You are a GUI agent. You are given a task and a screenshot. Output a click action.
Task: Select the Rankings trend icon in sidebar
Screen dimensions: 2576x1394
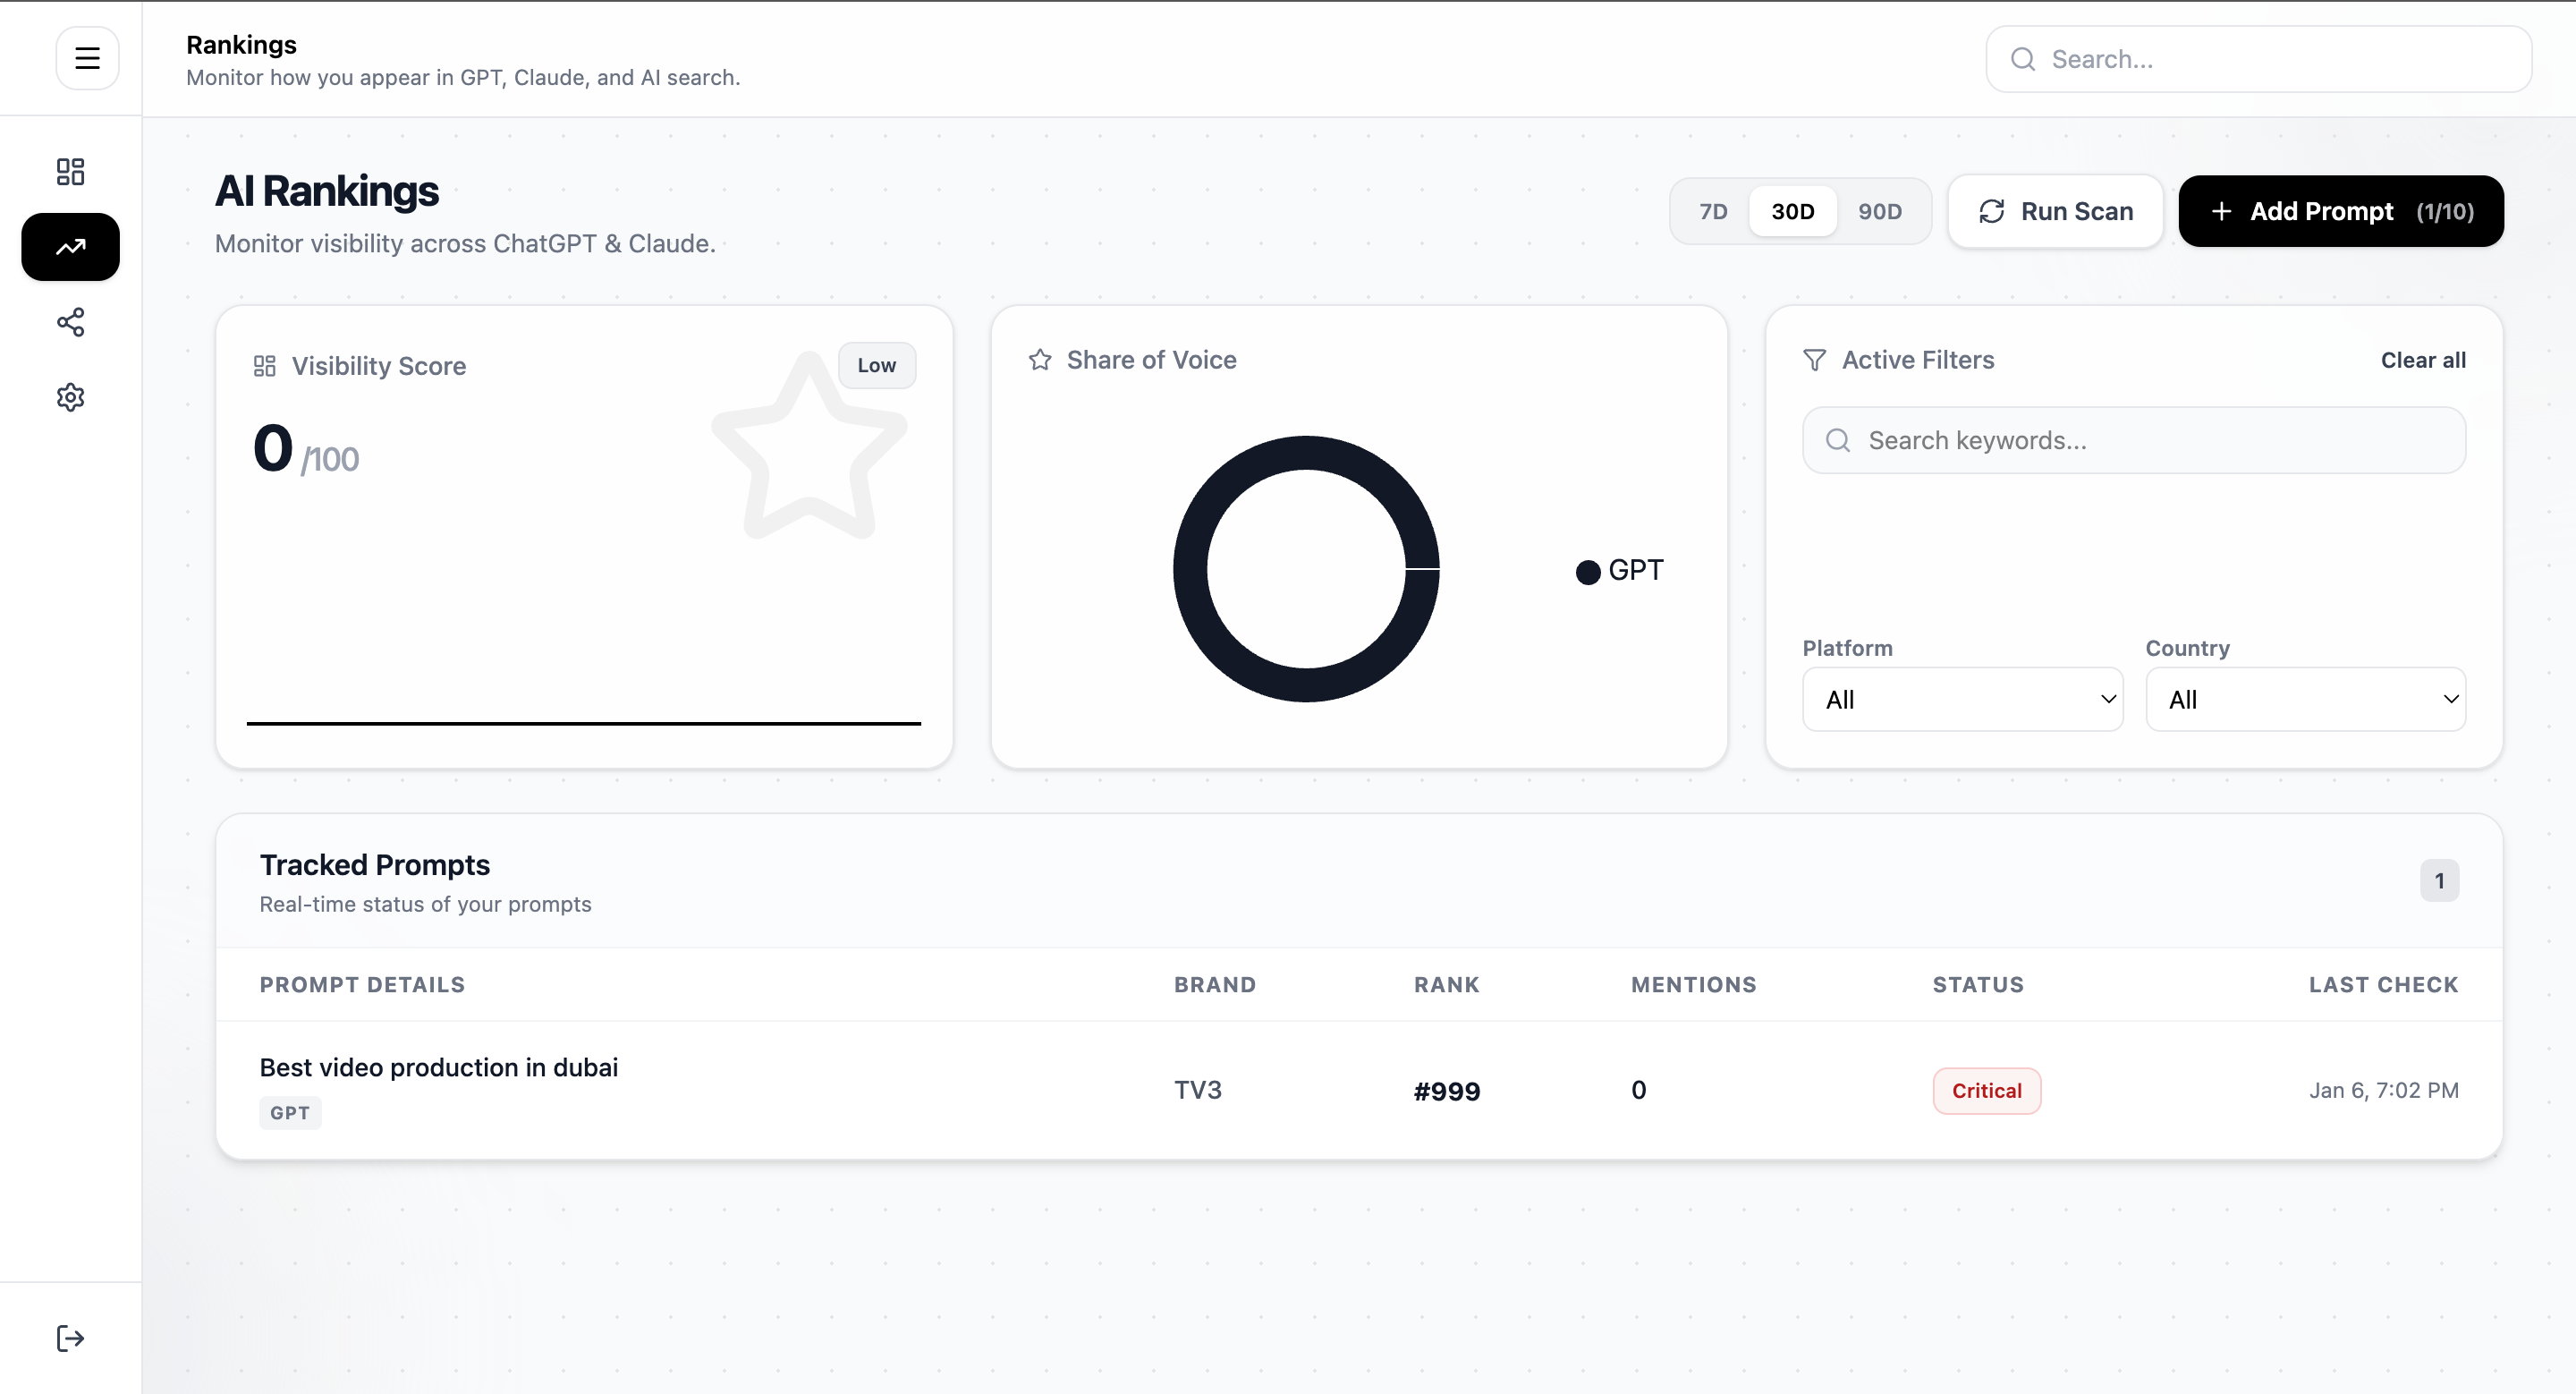coord(70,246)
